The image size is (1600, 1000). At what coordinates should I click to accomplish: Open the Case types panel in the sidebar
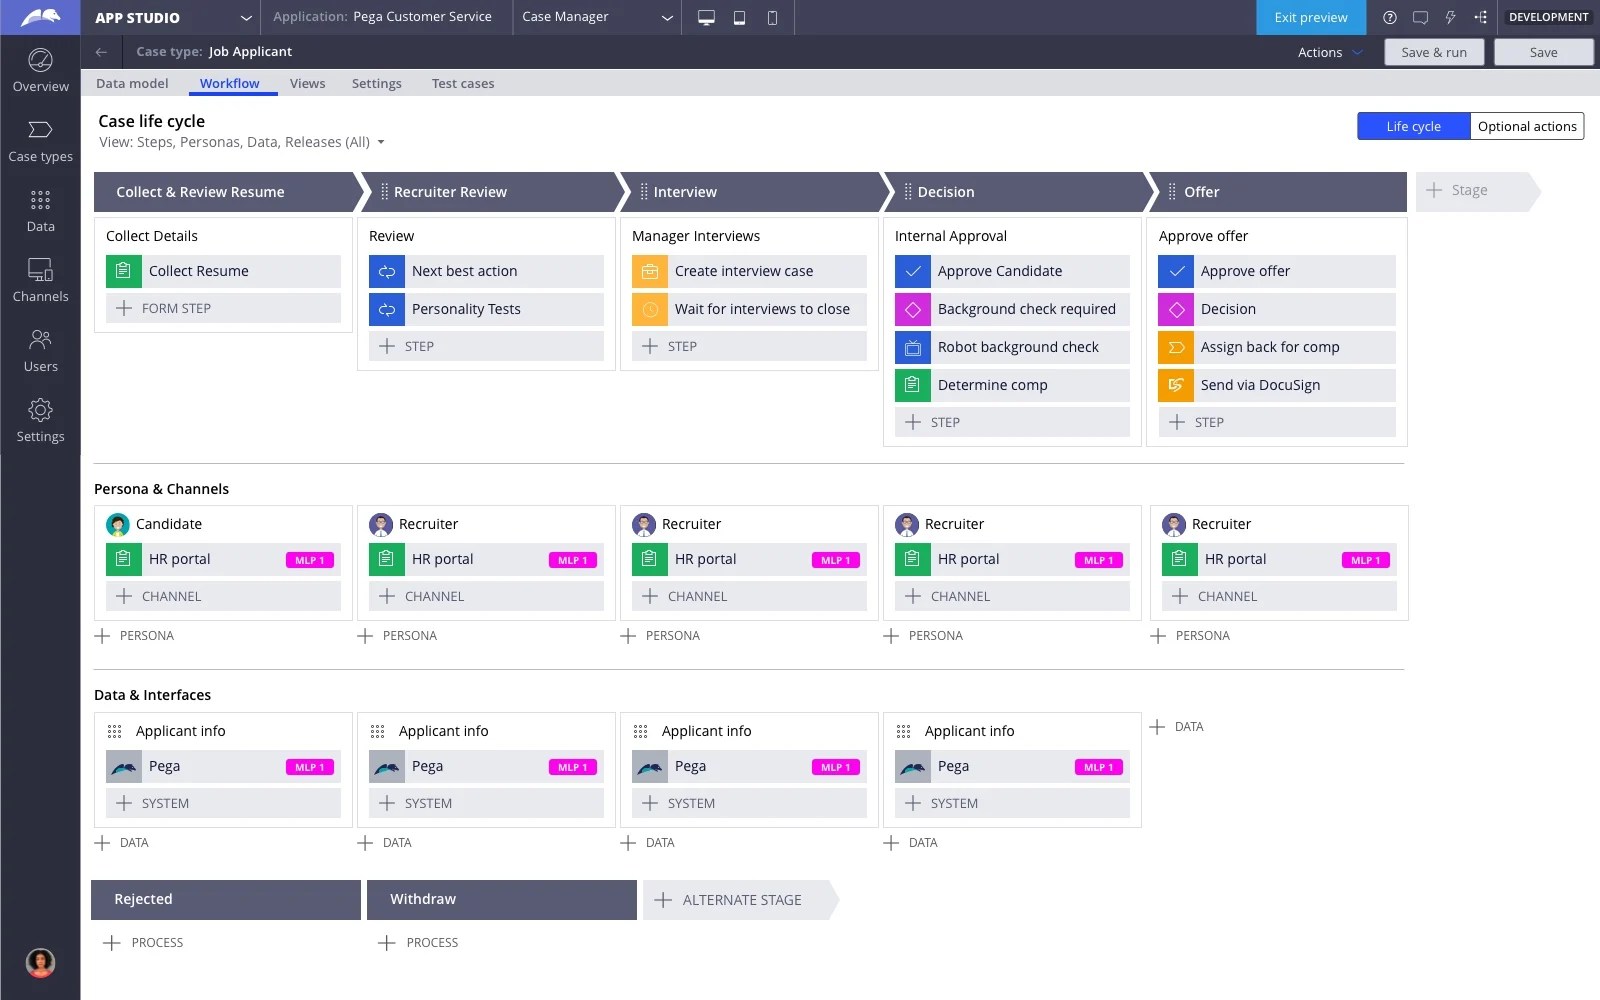(40, 140)
